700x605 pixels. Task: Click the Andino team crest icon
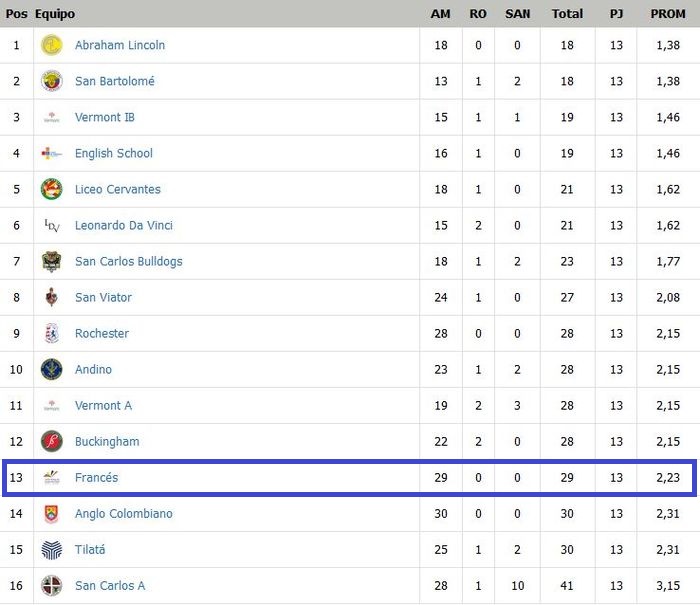point(52,369)
